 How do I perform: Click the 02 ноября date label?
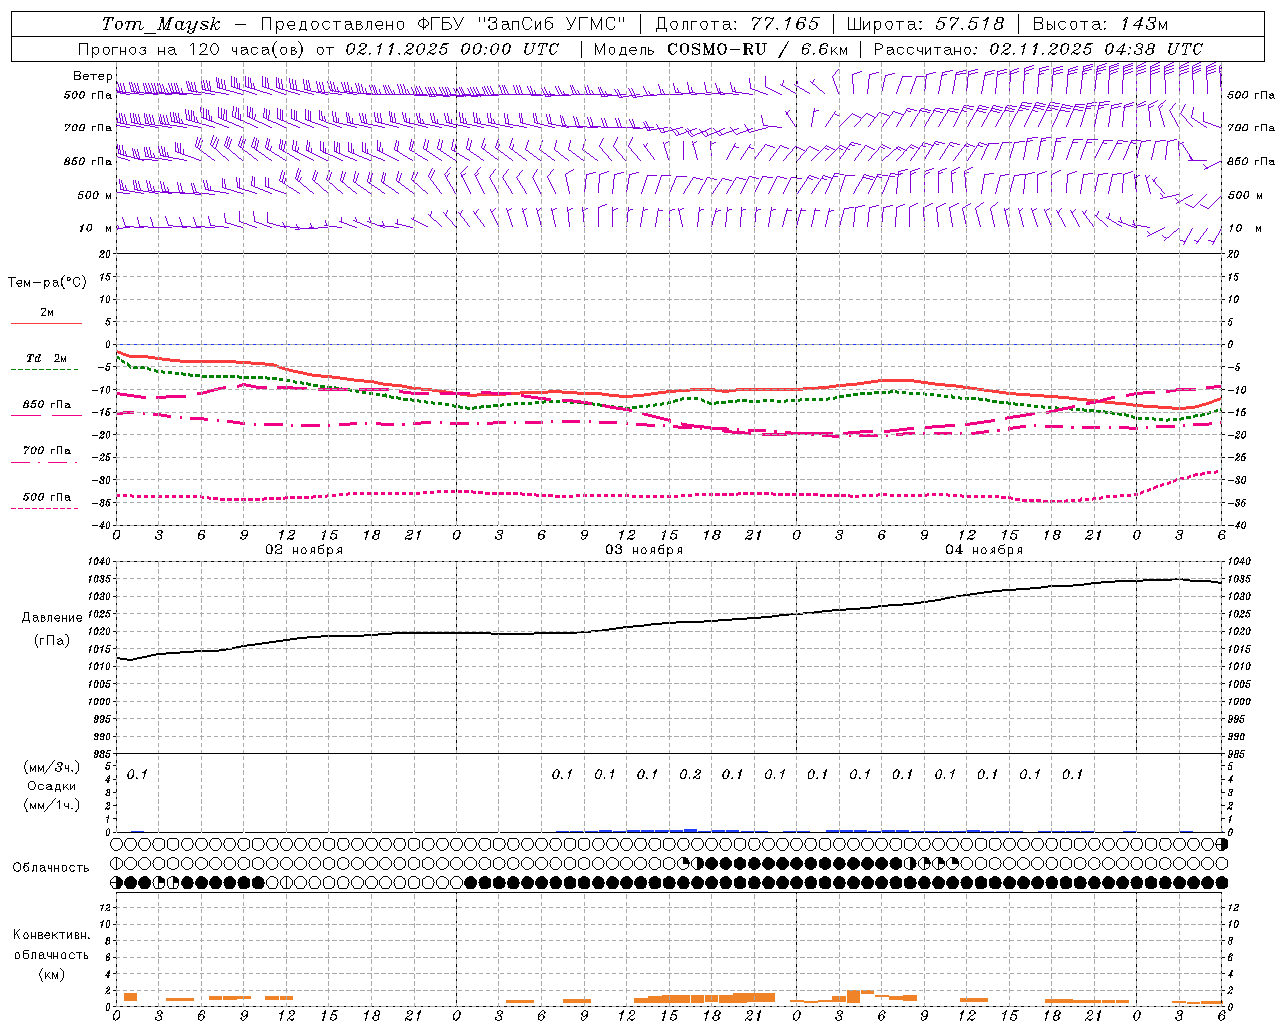pos(304,550)
